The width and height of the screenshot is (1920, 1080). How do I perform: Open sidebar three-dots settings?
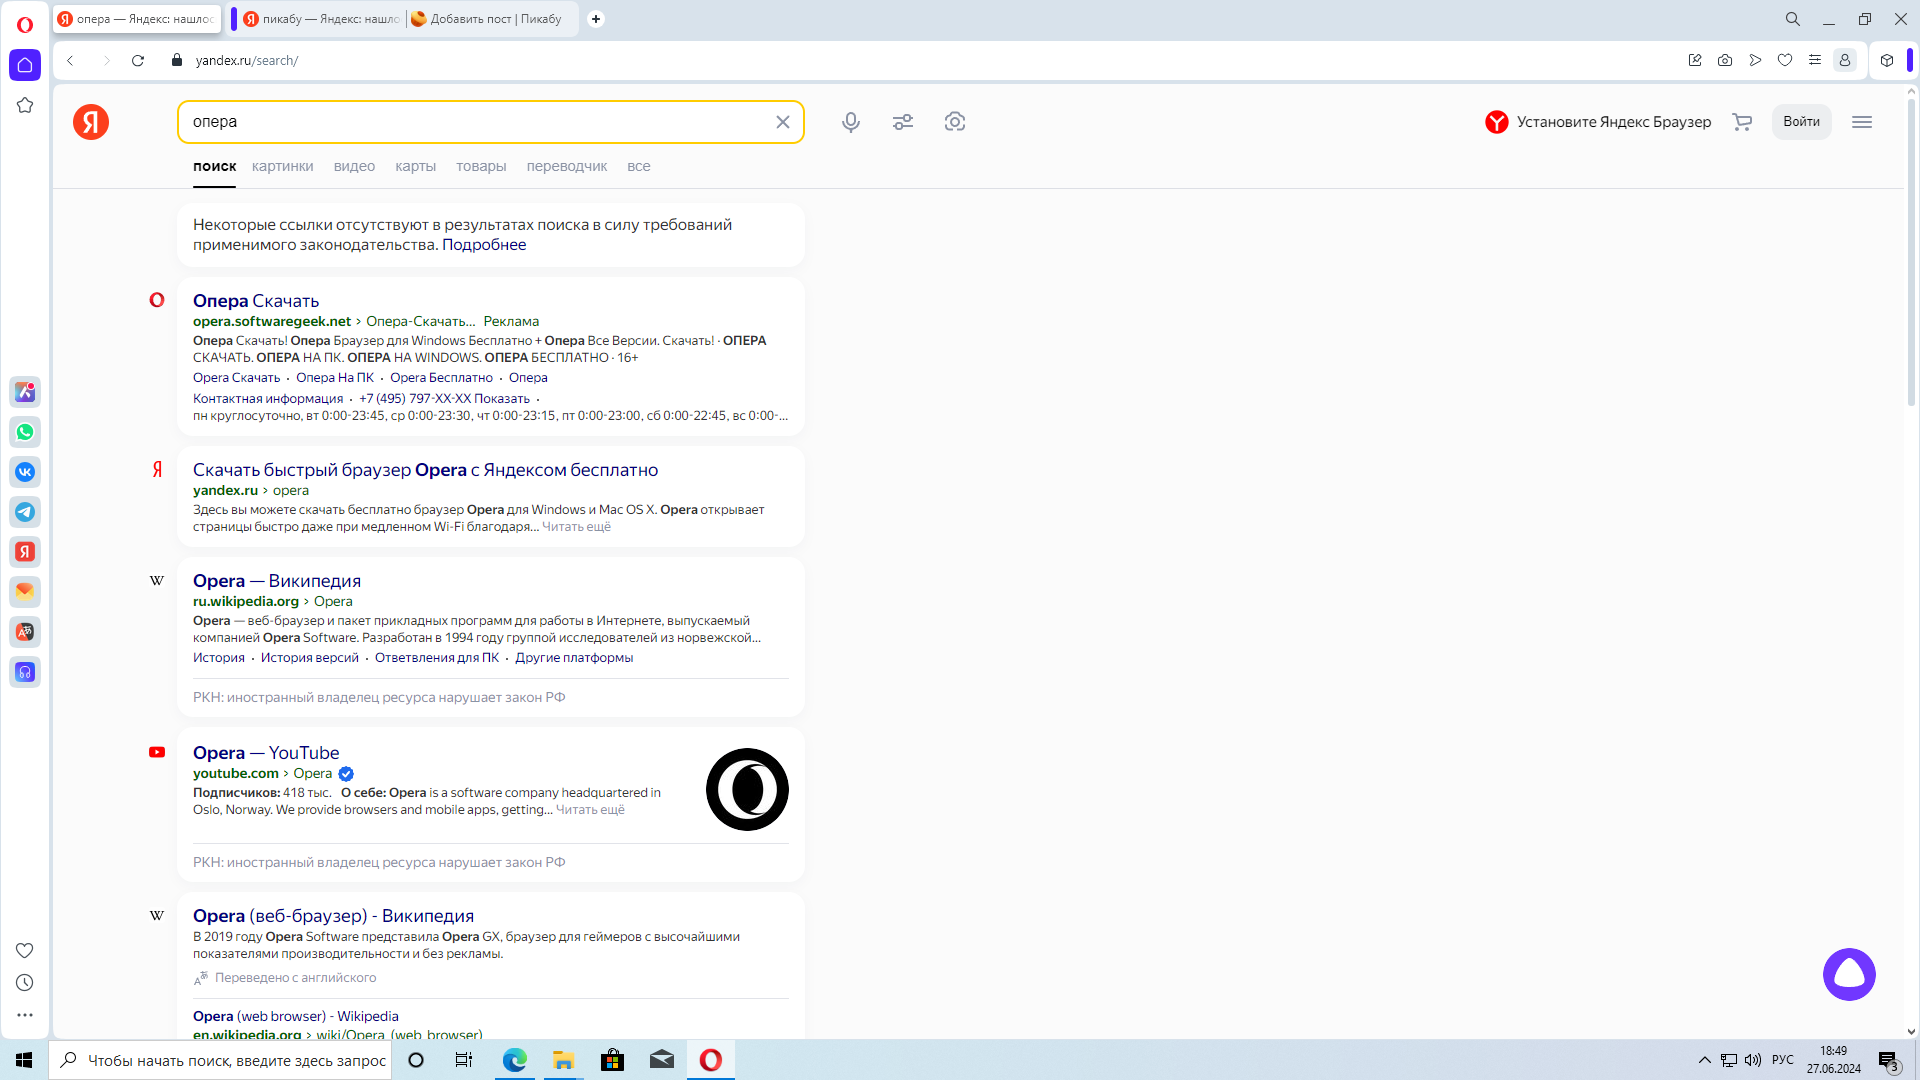coord(25,1015)
